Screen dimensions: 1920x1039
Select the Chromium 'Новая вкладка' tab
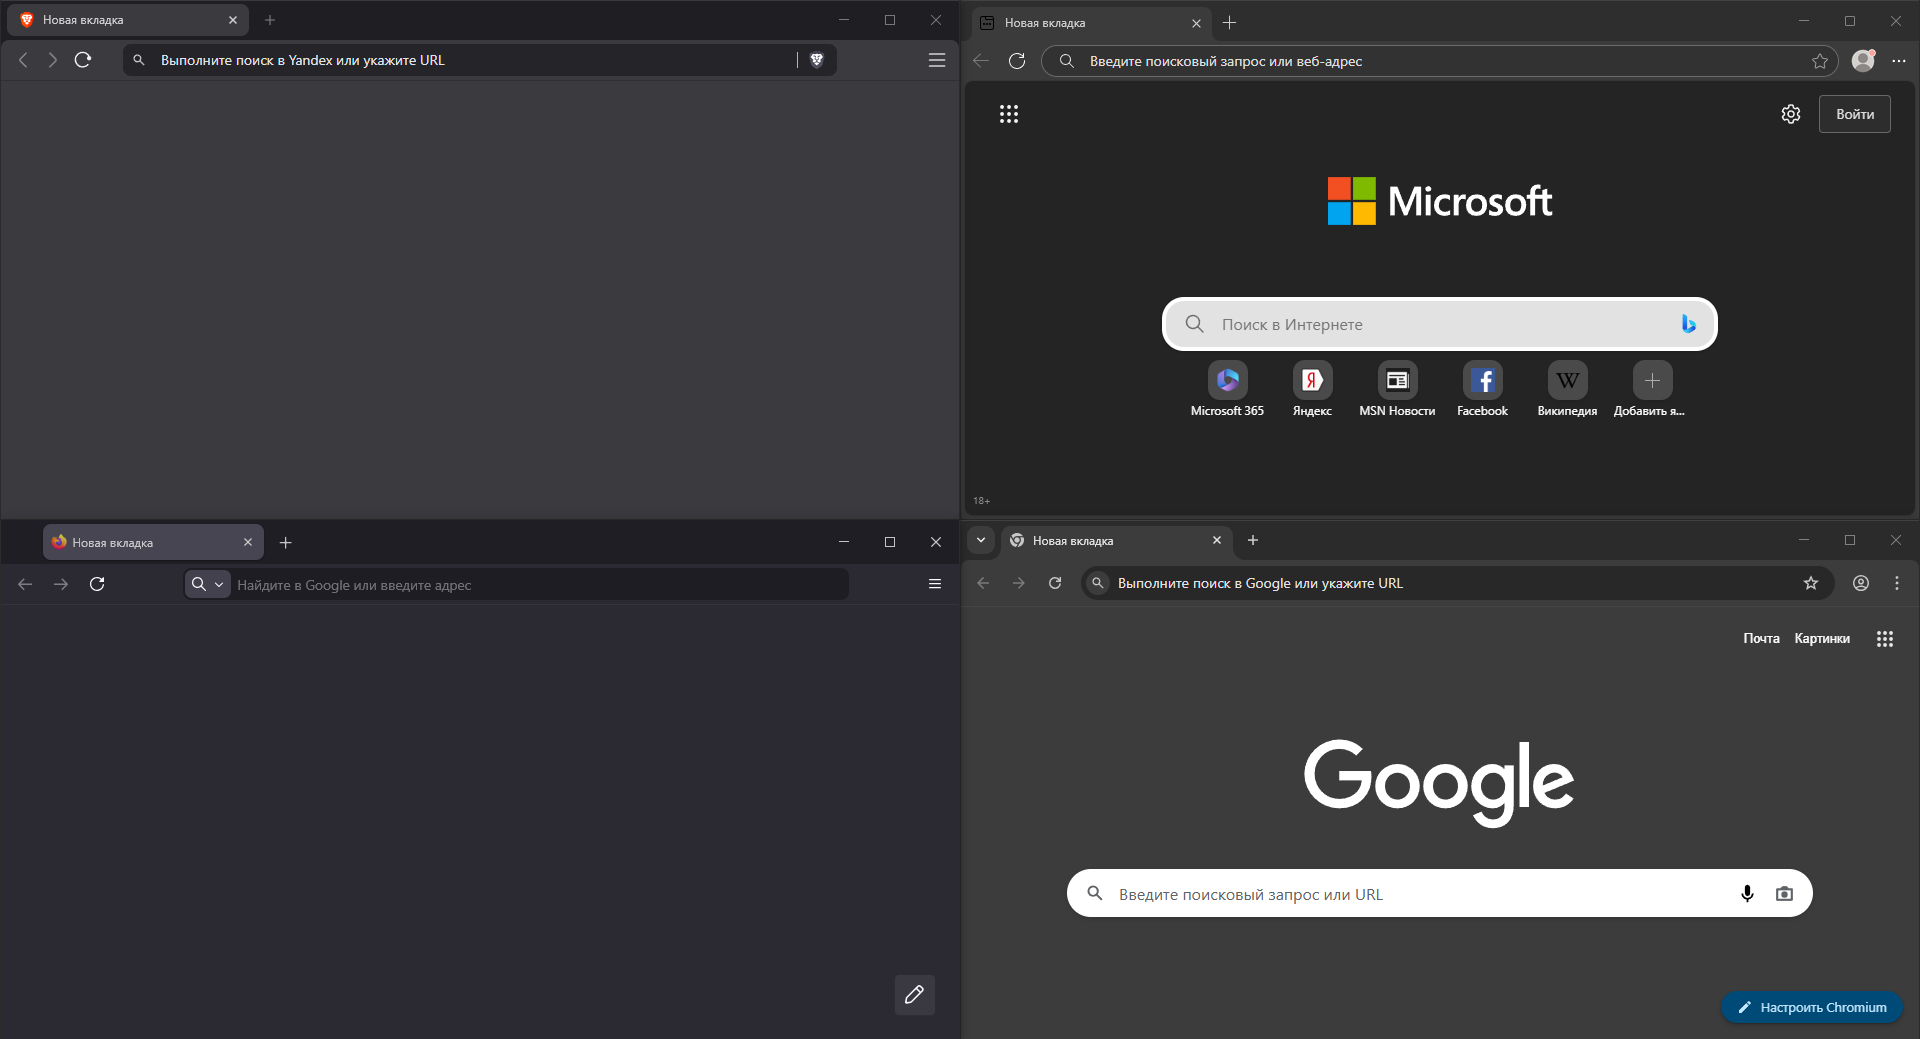(x=1116, y=541)
